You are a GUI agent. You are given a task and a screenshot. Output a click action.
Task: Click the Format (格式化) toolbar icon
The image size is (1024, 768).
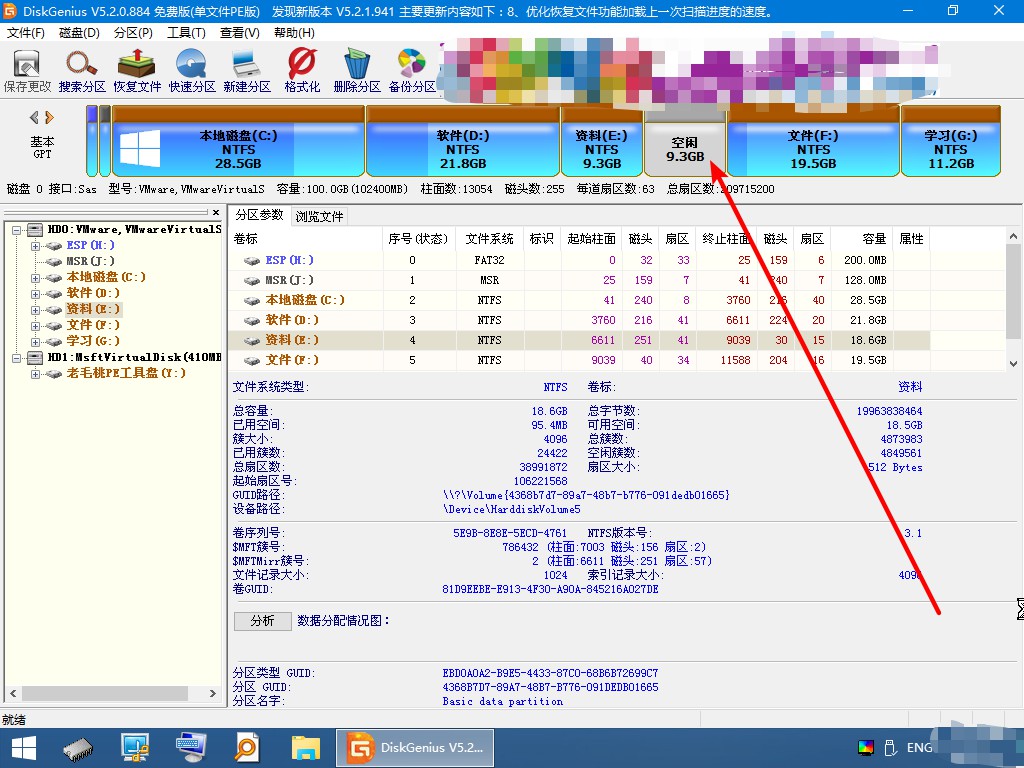tap(302, 71)
